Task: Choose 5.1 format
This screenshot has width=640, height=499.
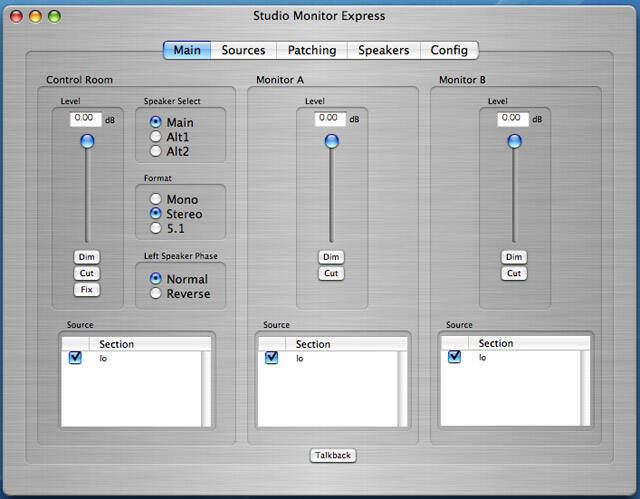Action: (x=156, y=228)
